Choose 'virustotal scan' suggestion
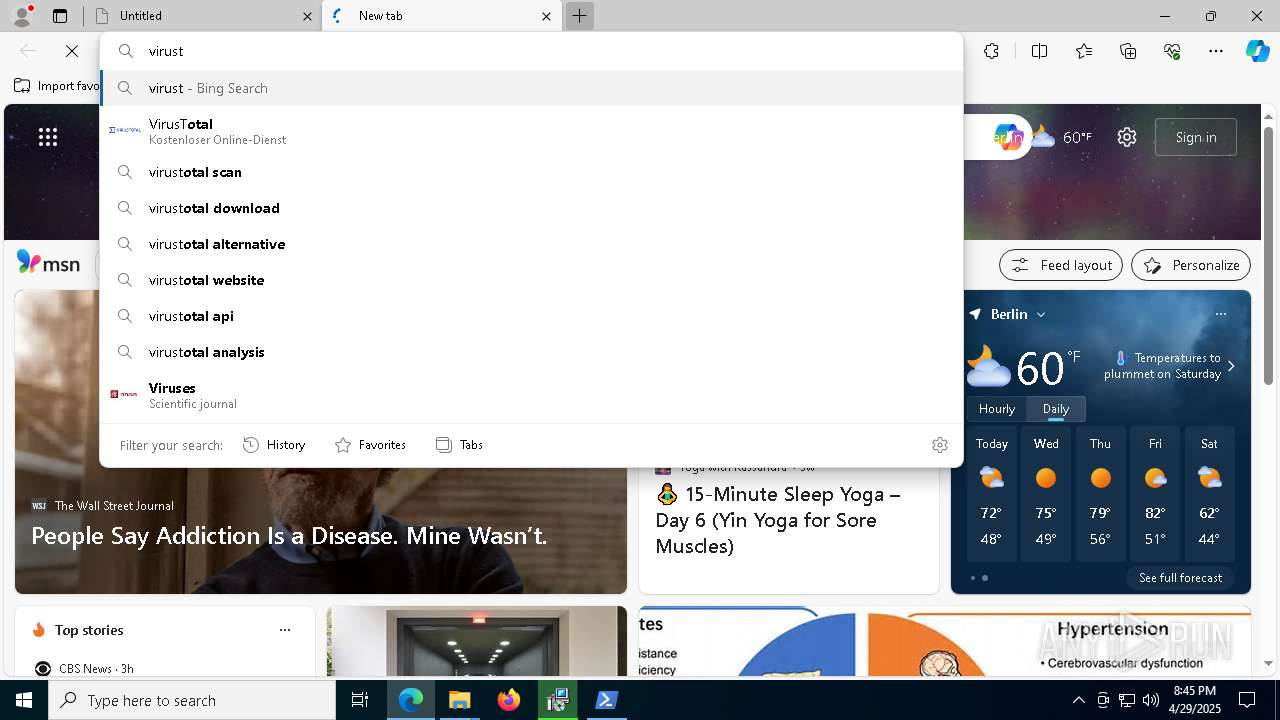 [531, 172]
